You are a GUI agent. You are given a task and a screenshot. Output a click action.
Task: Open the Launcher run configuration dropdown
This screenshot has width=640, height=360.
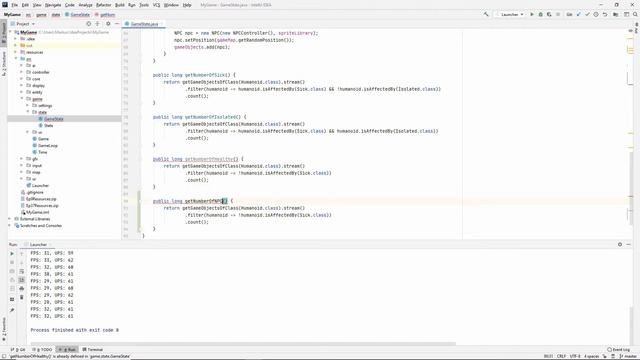(x=510, y=14)
